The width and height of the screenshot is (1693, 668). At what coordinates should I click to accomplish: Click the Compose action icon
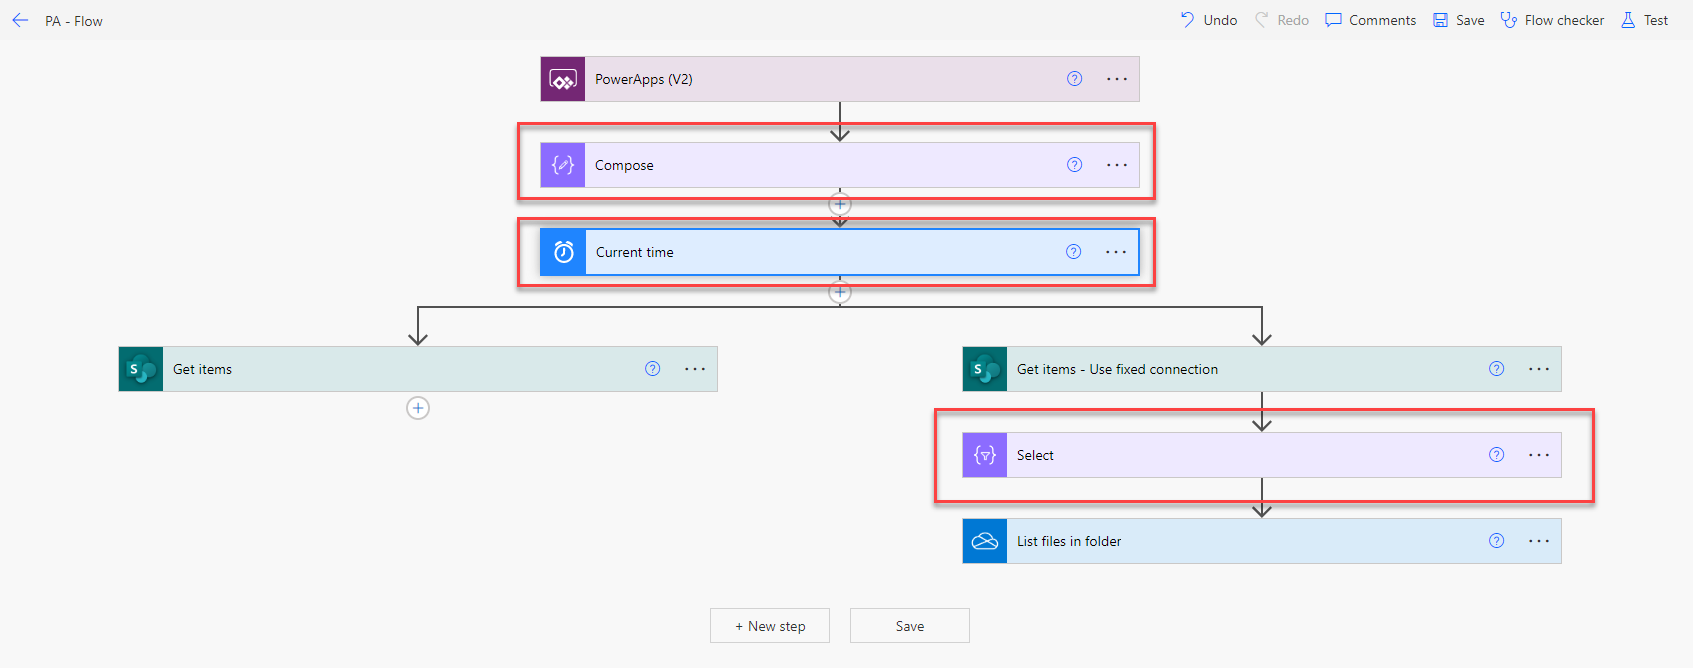pyautogui.click(x=563, y=165)
